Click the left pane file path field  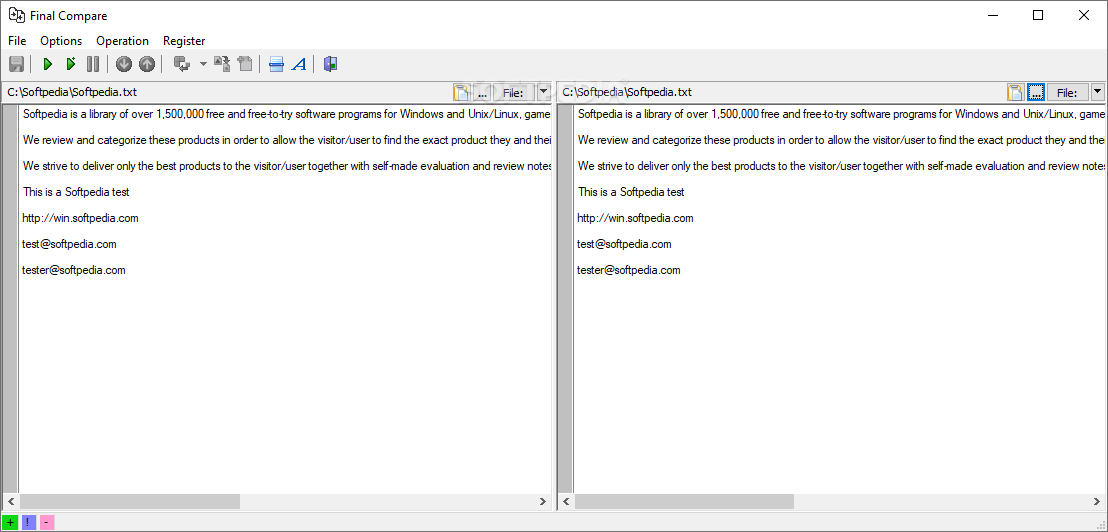coord(228,92)
